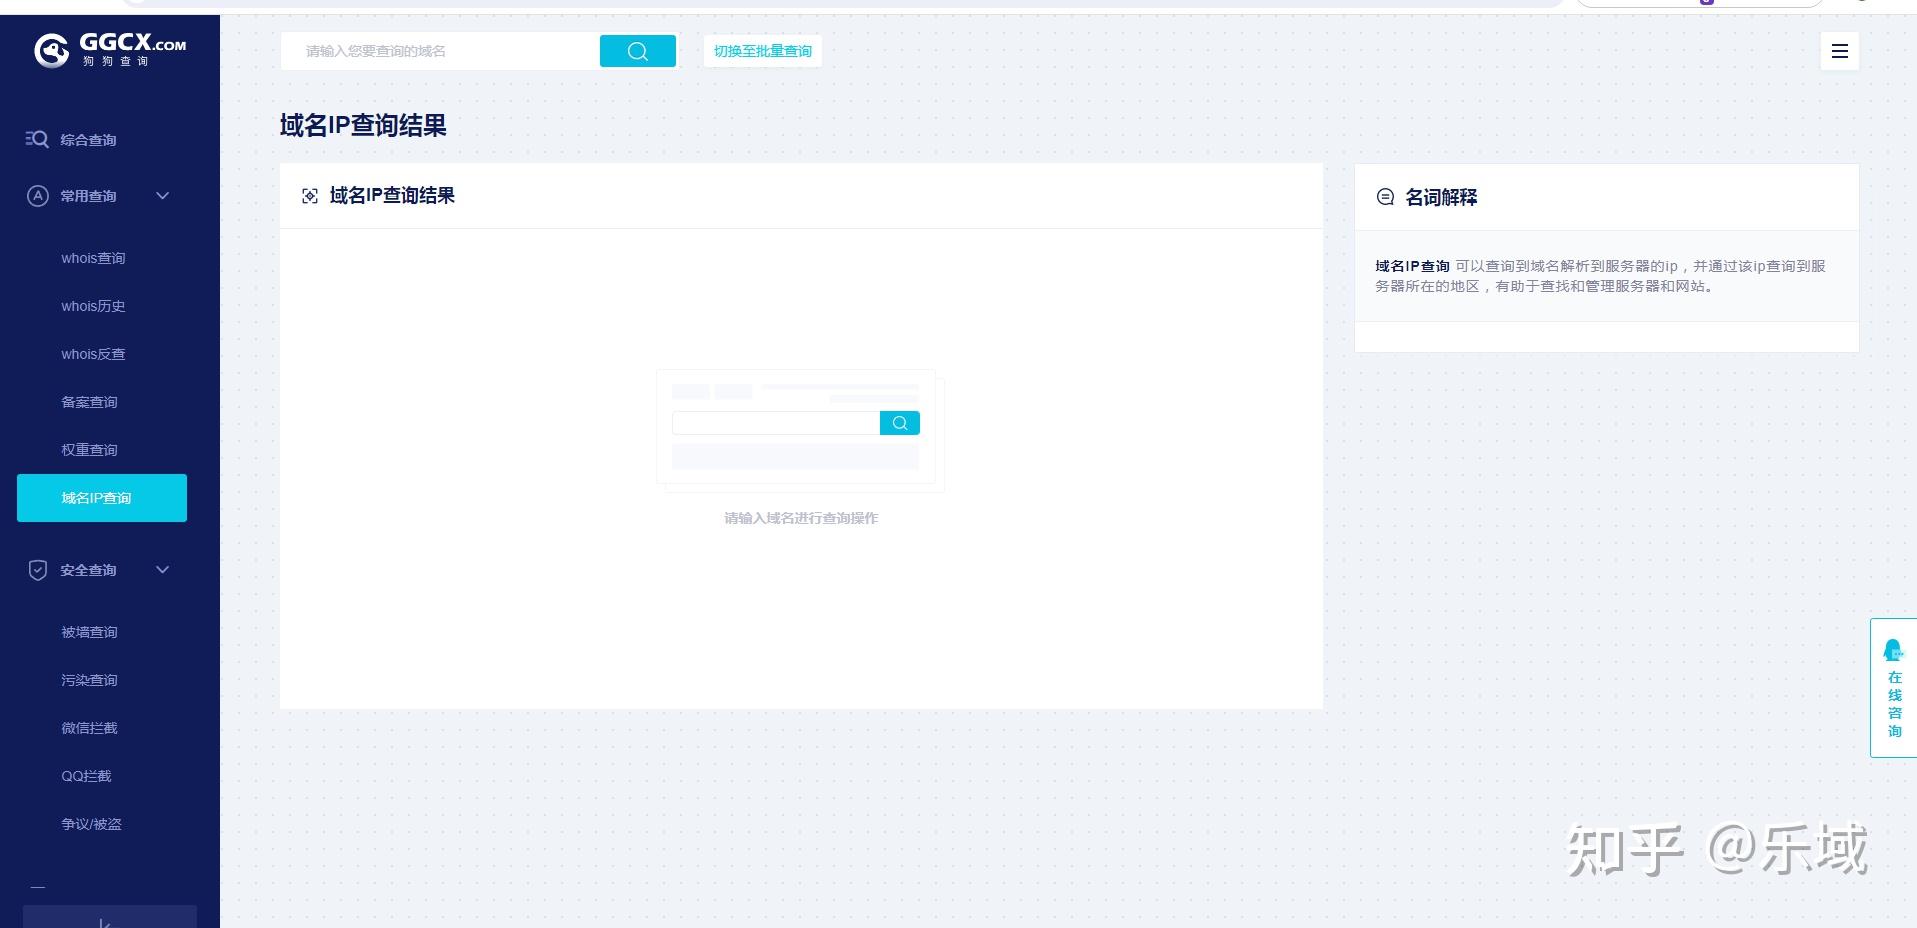Select whois反查 in sidebar
The width and height of the screenshot is (1917, 928).
(x=93, y=354)
